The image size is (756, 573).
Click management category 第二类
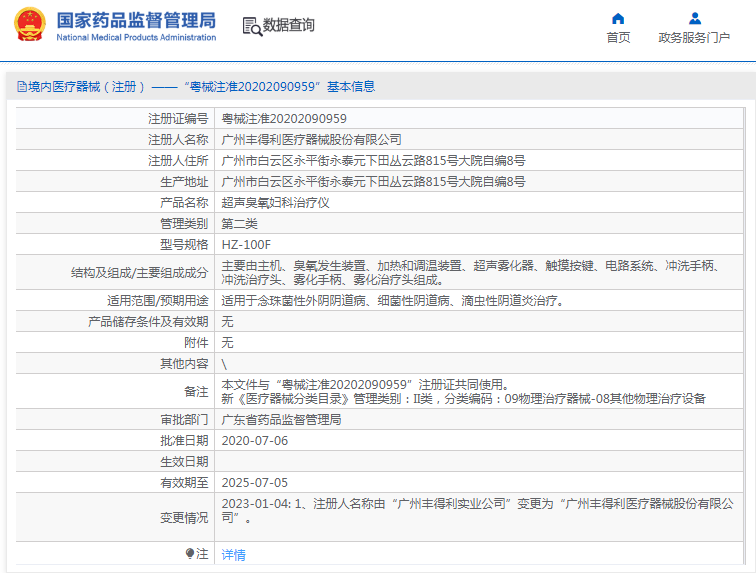click(240, 224)
